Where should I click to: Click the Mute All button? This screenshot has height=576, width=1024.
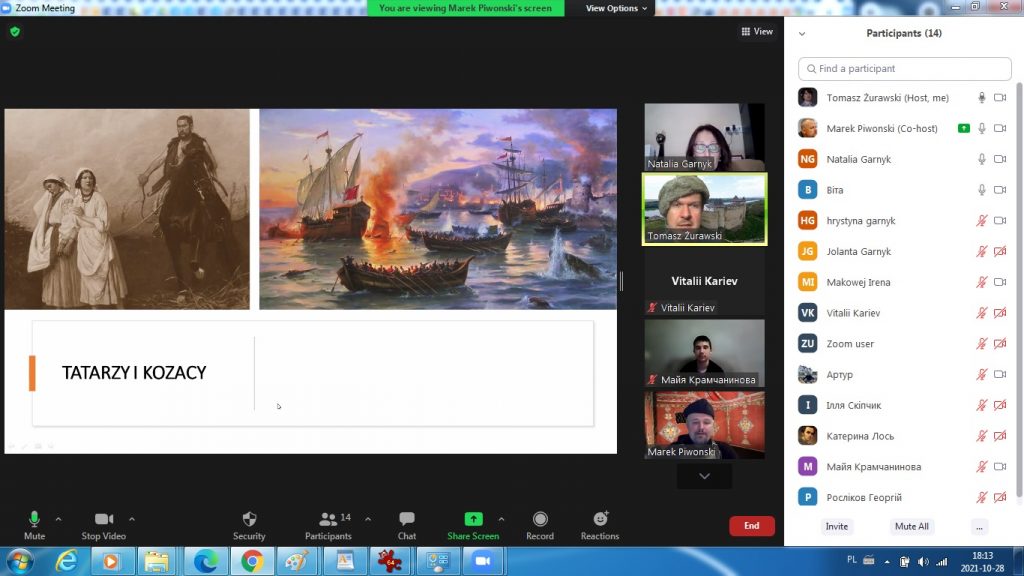click(911, 526)
